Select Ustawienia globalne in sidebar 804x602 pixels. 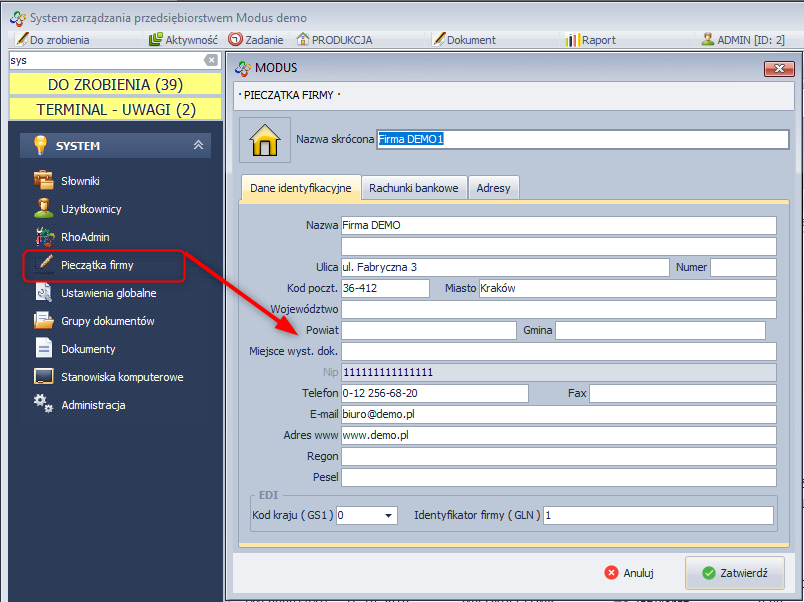(x=108, y=293)
